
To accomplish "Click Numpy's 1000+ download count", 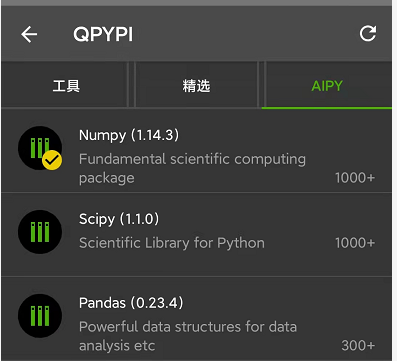I will [355, 178].
